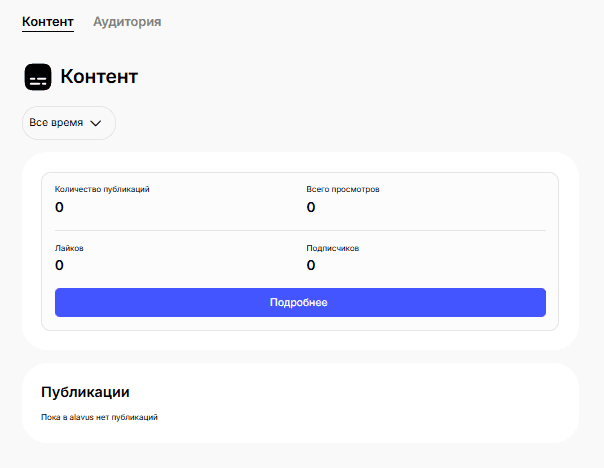The width and height of the screenshot is (604, 468).
Task: Click the divider line between the statistics rows
Action: click(300, 230)
